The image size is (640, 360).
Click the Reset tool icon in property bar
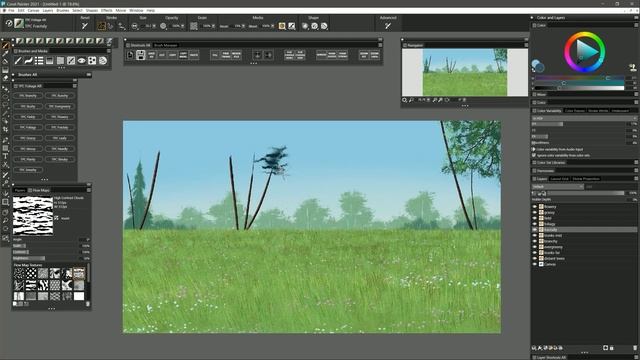(x=84, y=26)
